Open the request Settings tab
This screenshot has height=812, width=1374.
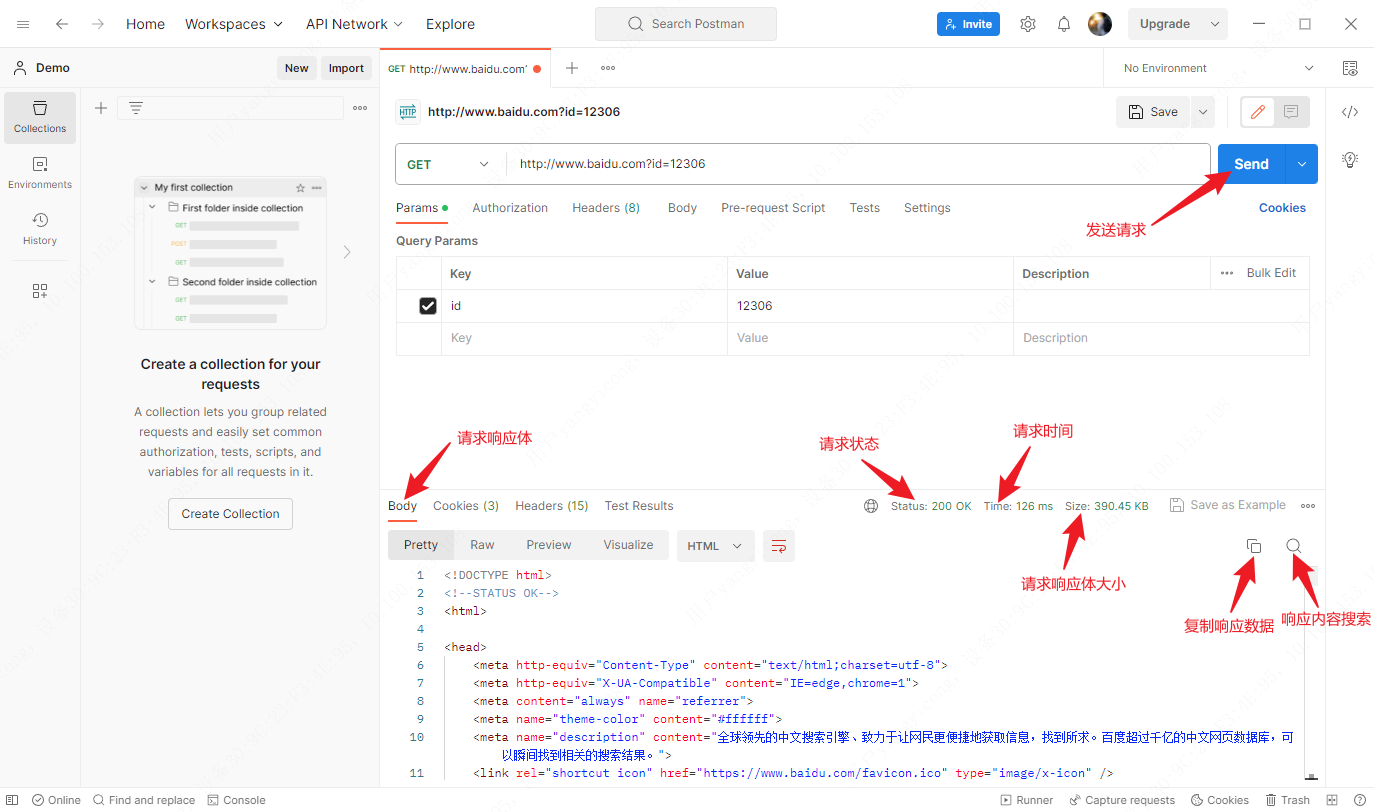tap(927, 208)
